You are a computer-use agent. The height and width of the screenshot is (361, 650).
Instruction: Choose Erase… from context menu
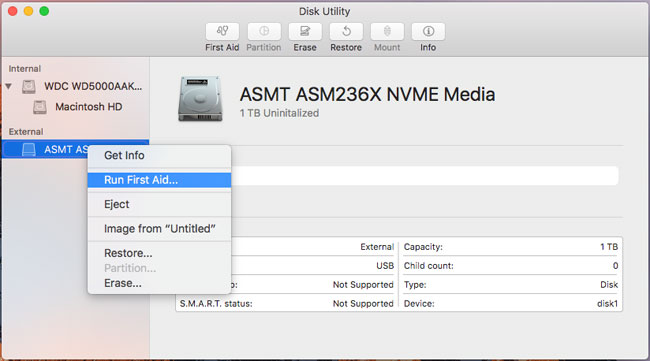coord(159,283)
